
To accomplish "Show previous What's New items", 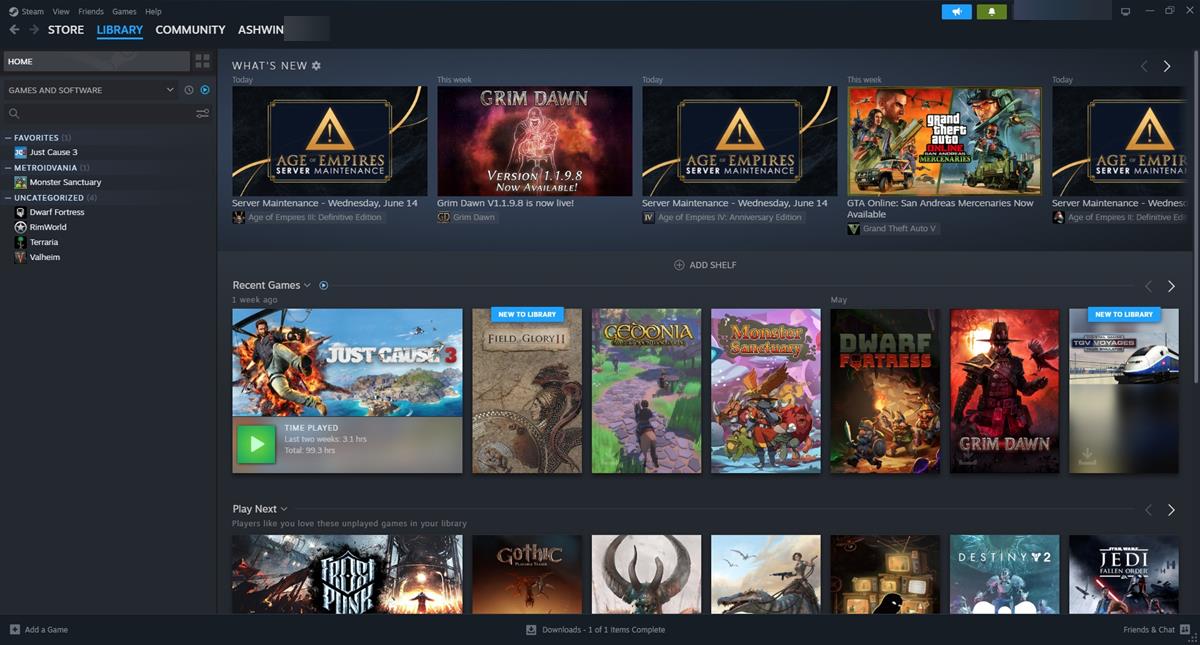I will [x=1144, y=66].
